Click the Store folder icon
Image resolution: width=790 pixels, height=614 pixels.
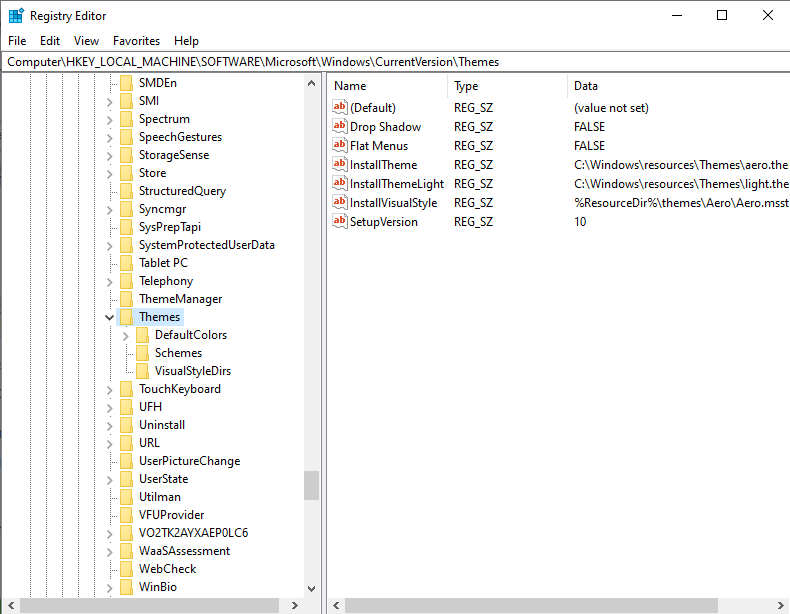pos(126,173)
